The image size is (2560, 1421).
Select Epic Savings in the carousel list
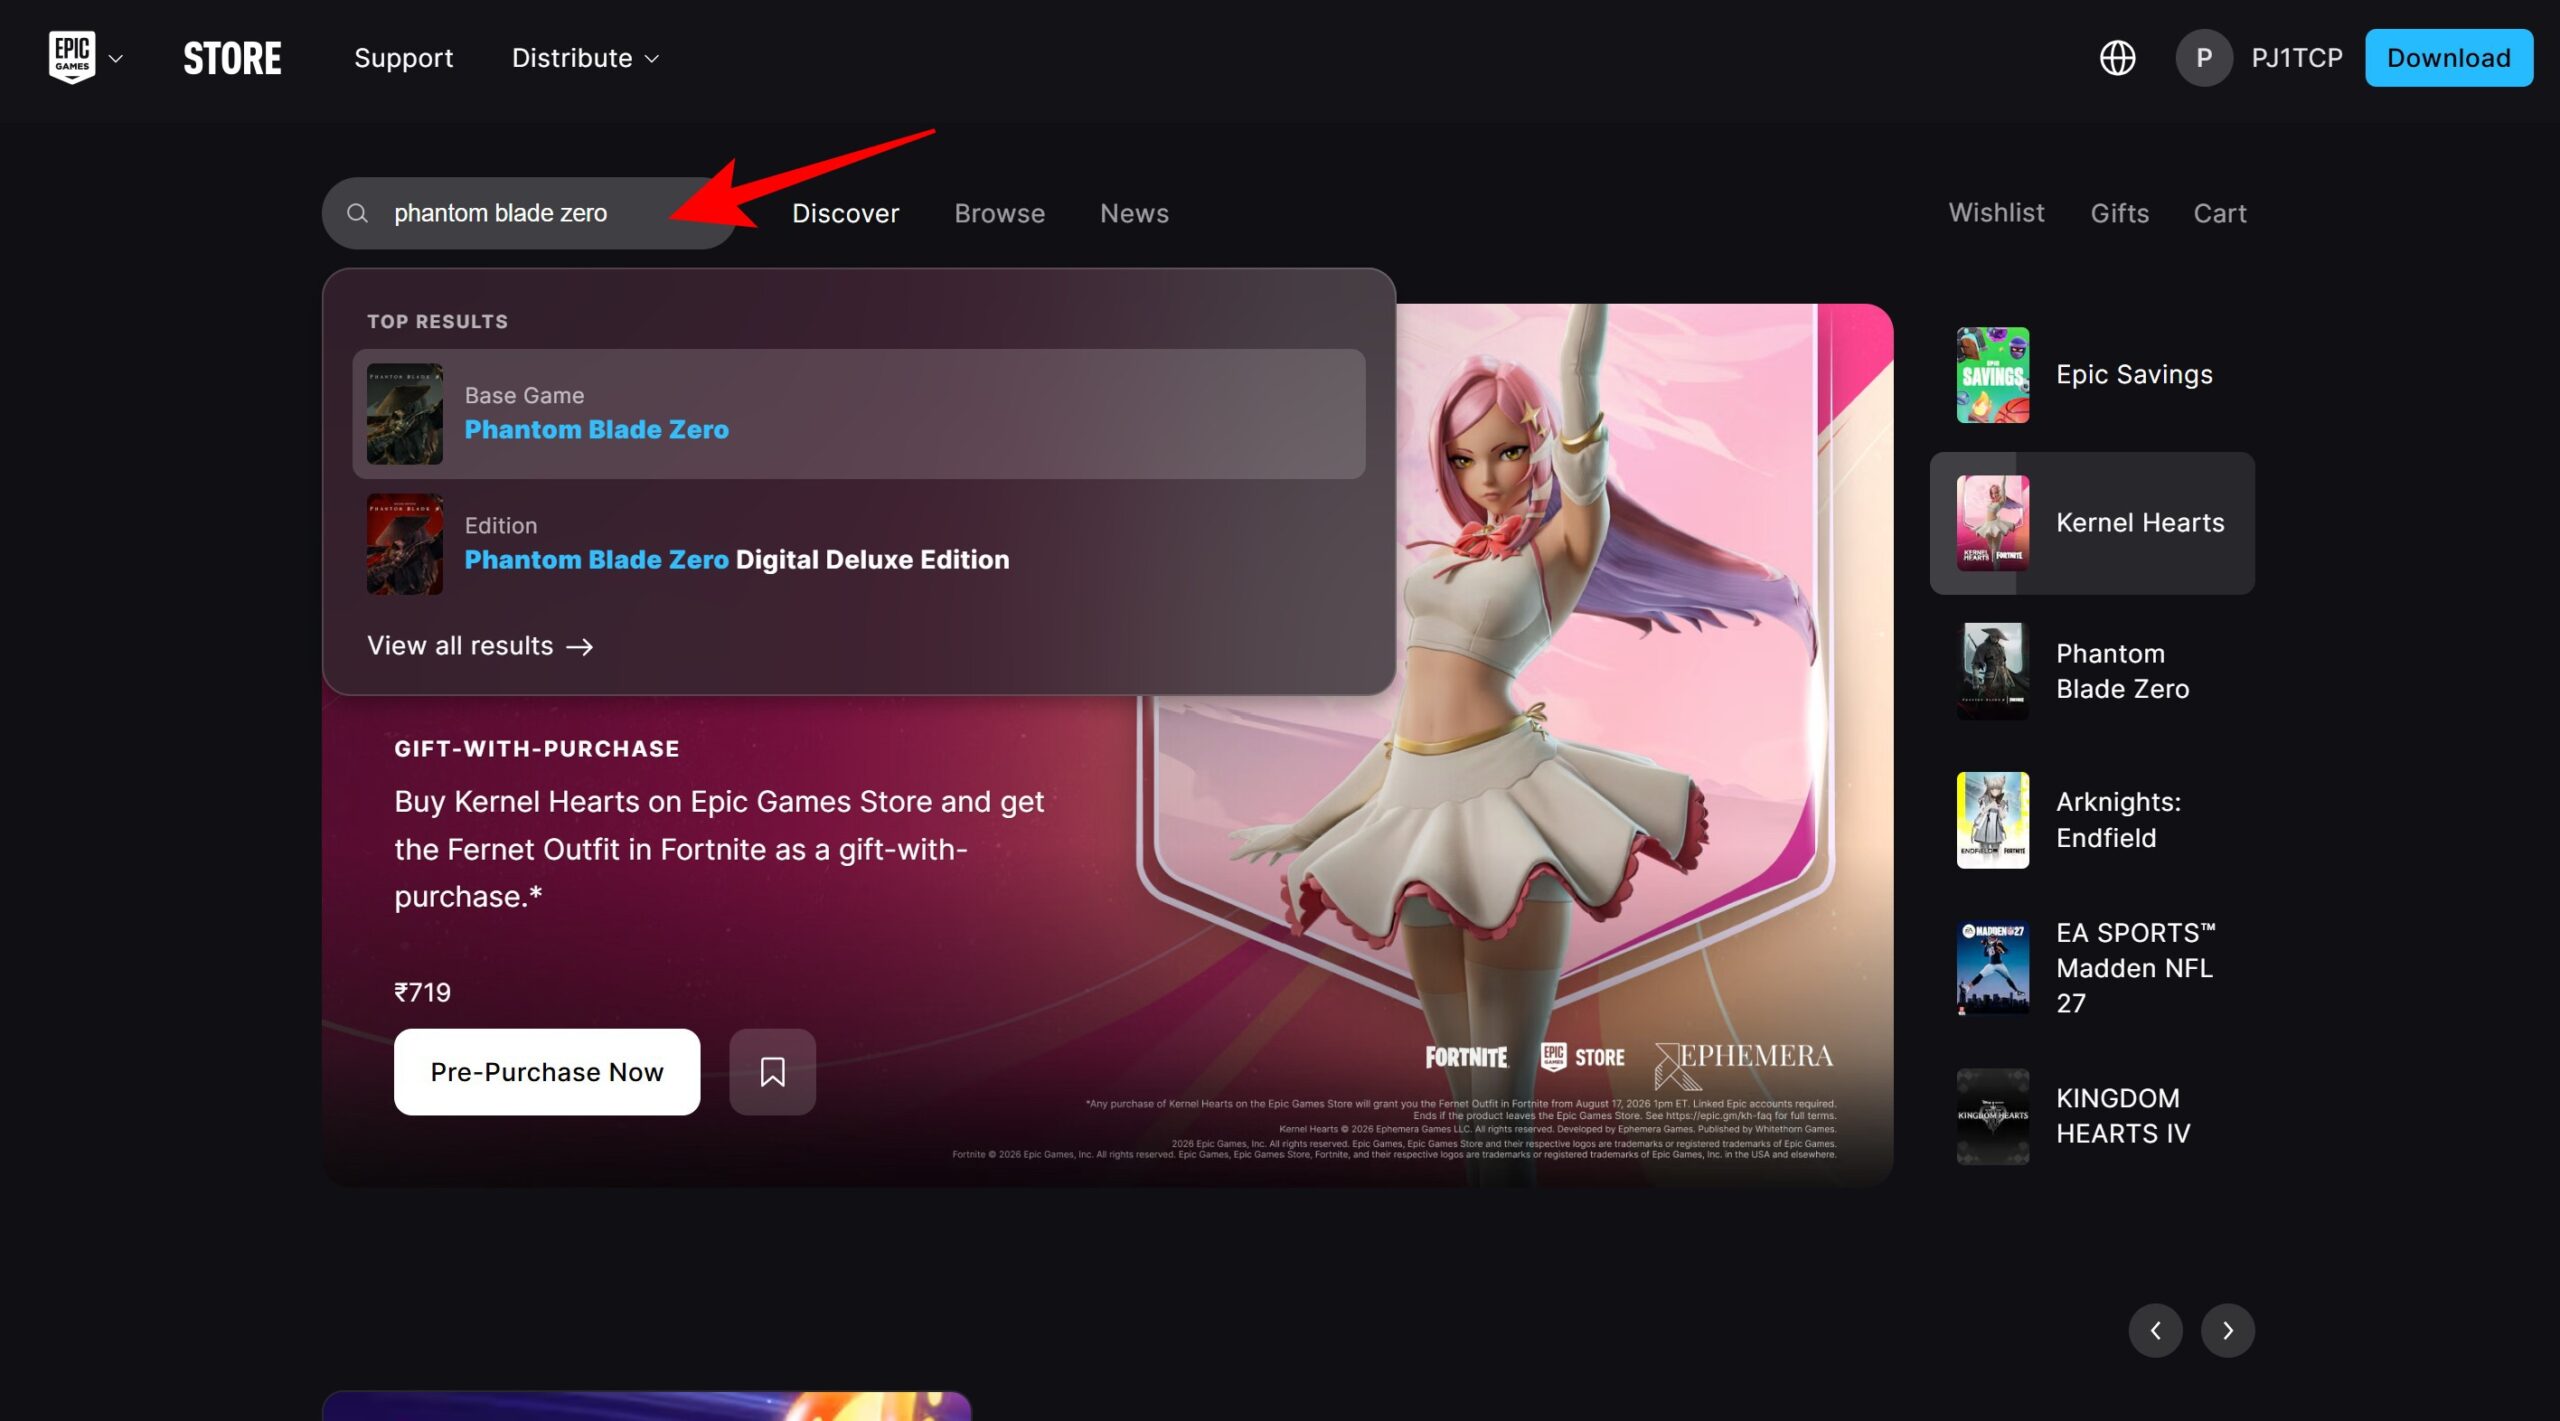[x=2092, y=375]
